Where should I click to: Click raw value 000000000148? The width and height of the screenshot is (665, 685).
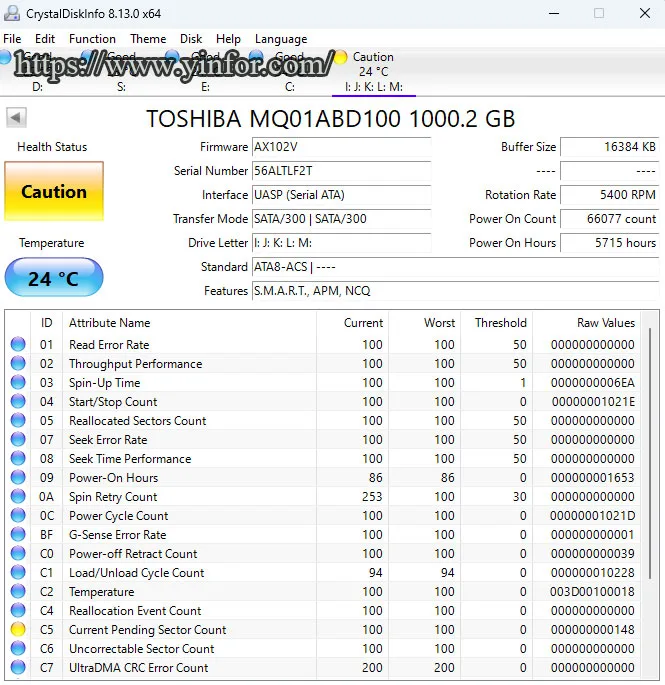[x=592, y=630]
